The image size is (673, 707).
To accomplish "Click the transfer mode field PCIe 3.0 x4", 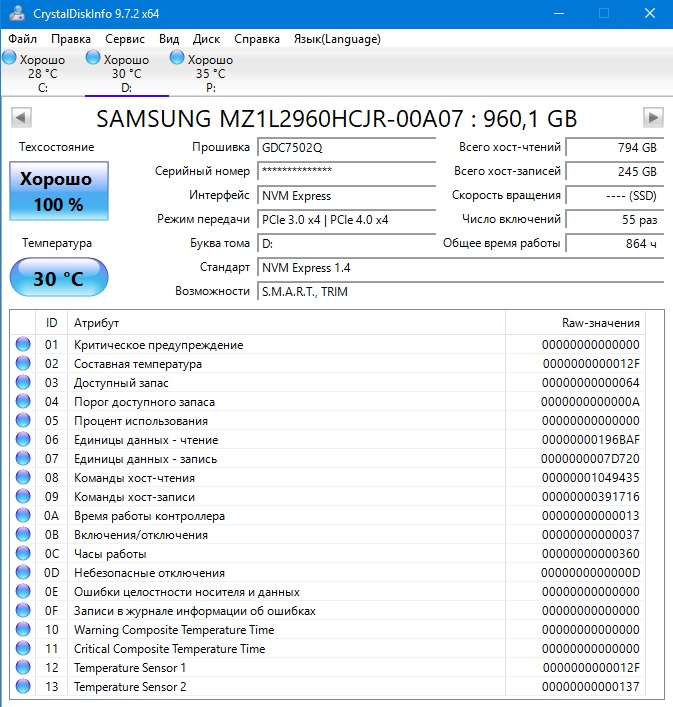I will pos(347,220).
